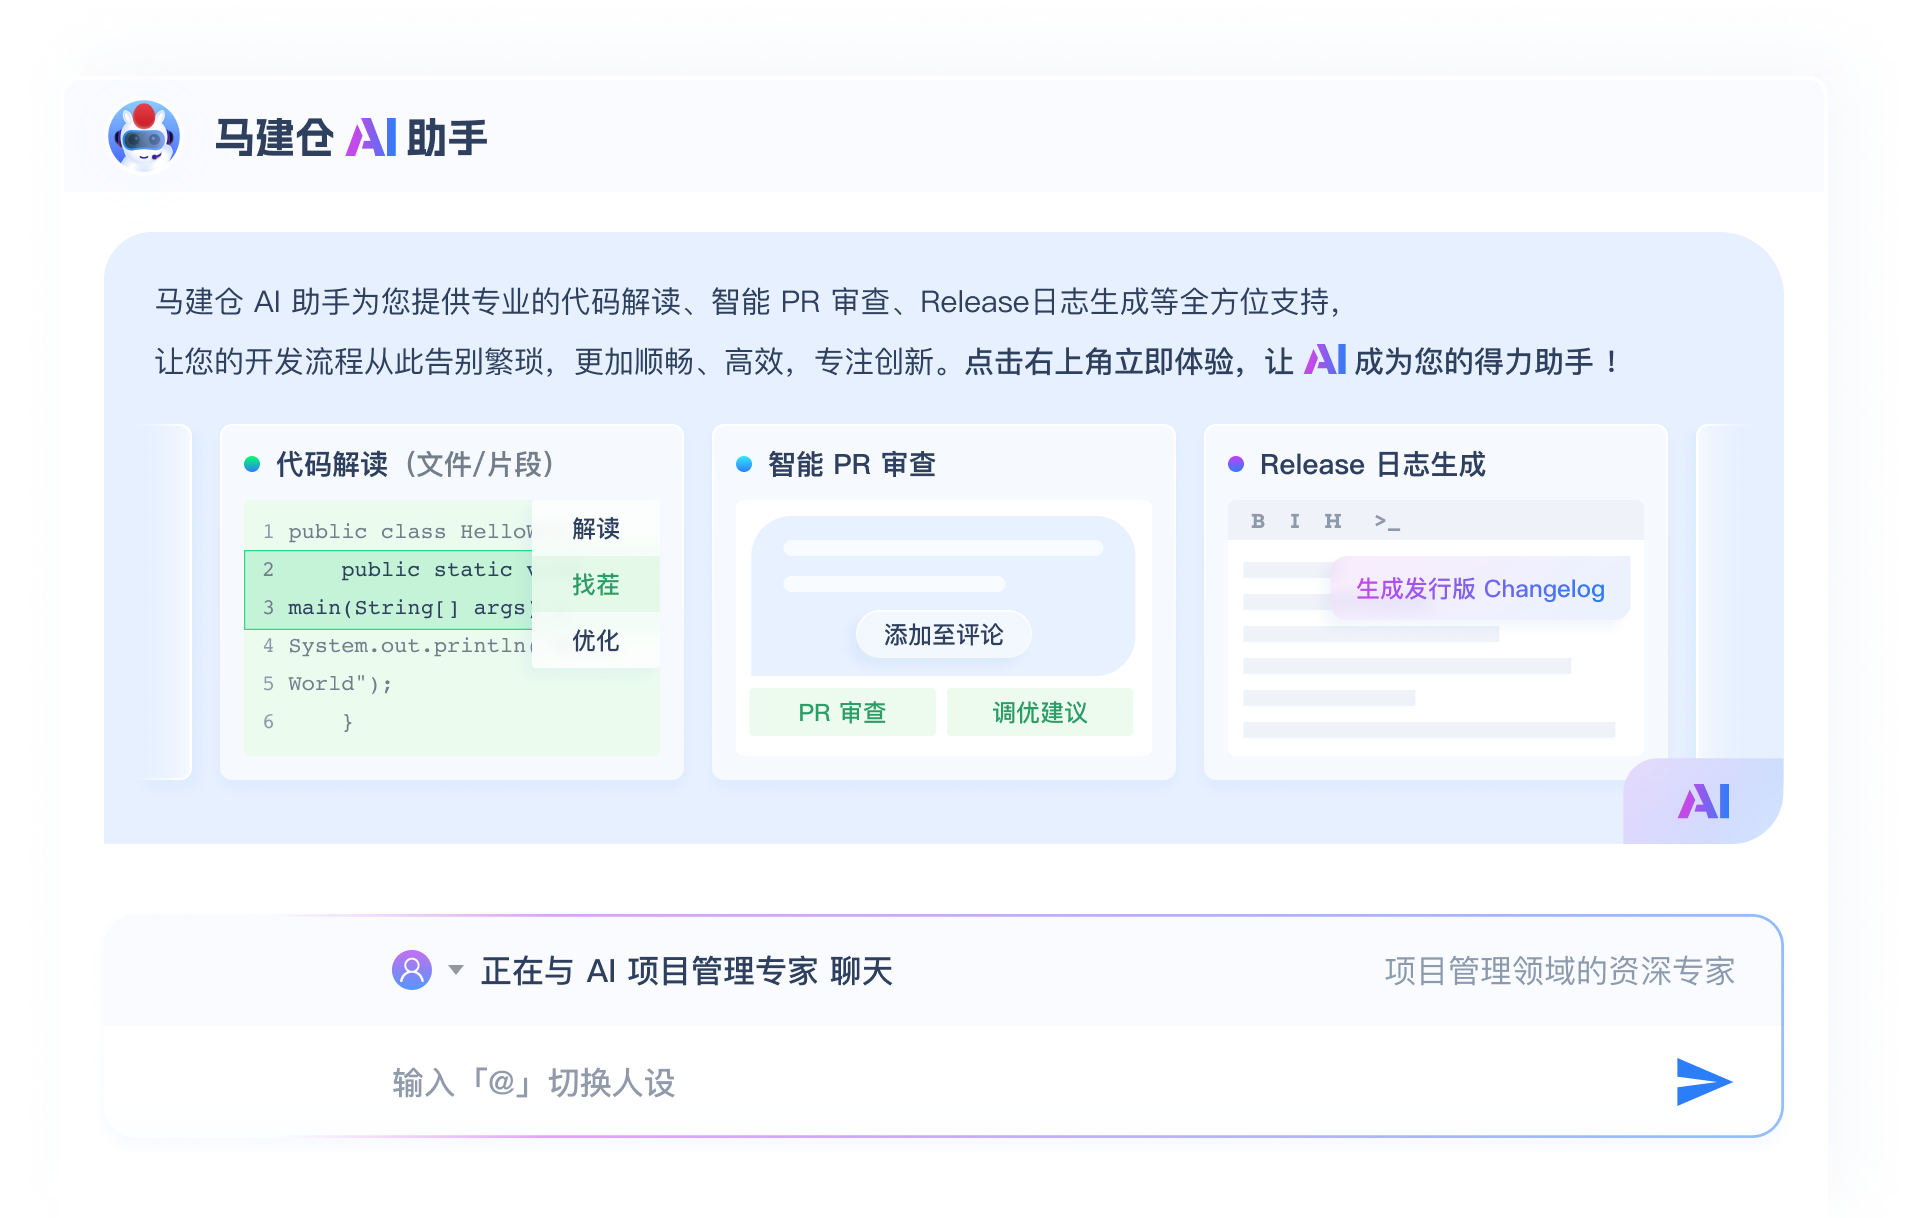Open the Release 日志生成 card title
The width and height of the screenshot is (1928, 1218).
(1372, 464)
